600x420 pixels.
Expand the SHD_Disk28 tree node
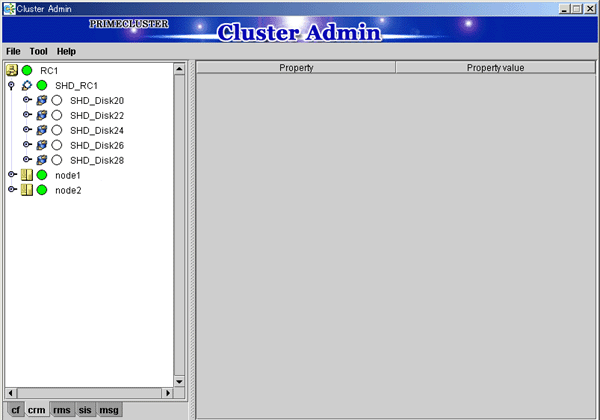click(27, 159)
